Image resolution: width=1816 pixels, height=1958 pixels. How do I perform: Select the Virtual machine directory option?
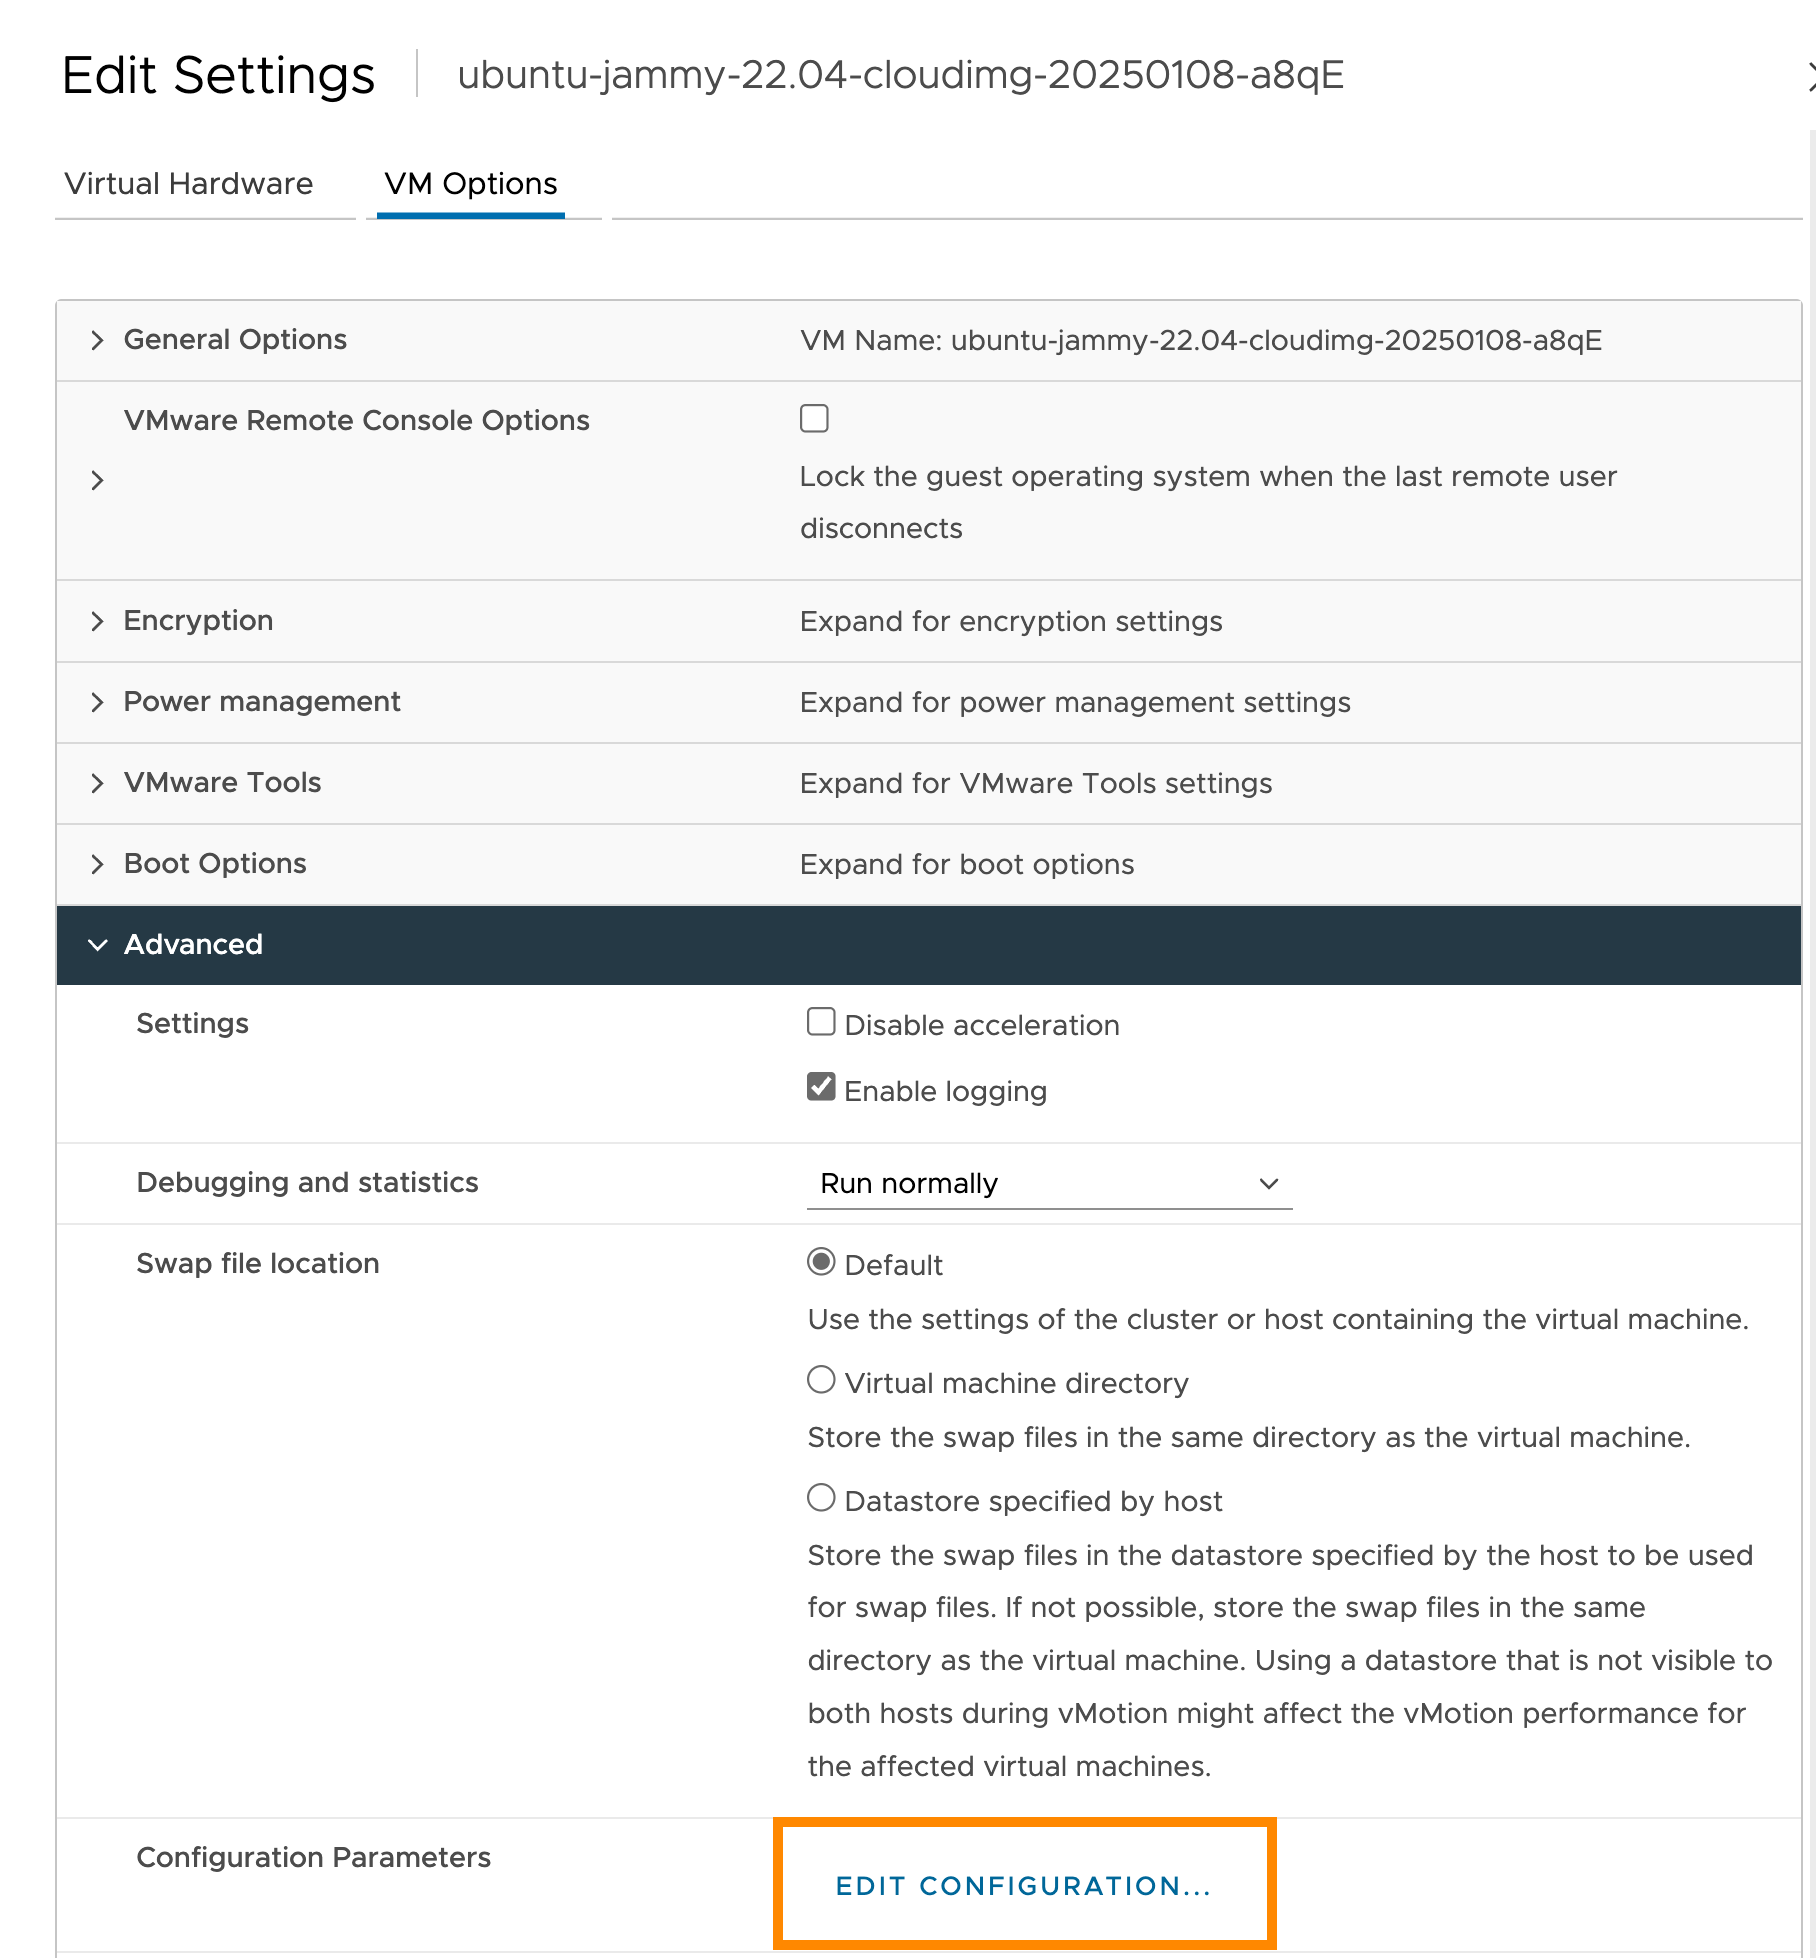pos(820,1380)
